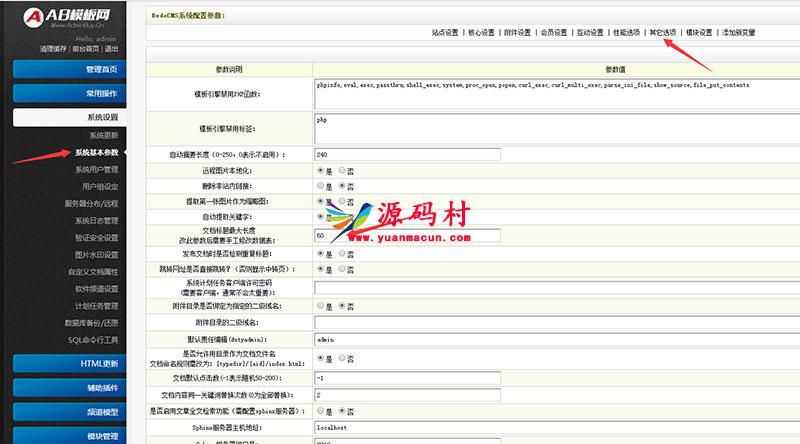Open 软件频道设置 in the sidebar

coord(96,289)
